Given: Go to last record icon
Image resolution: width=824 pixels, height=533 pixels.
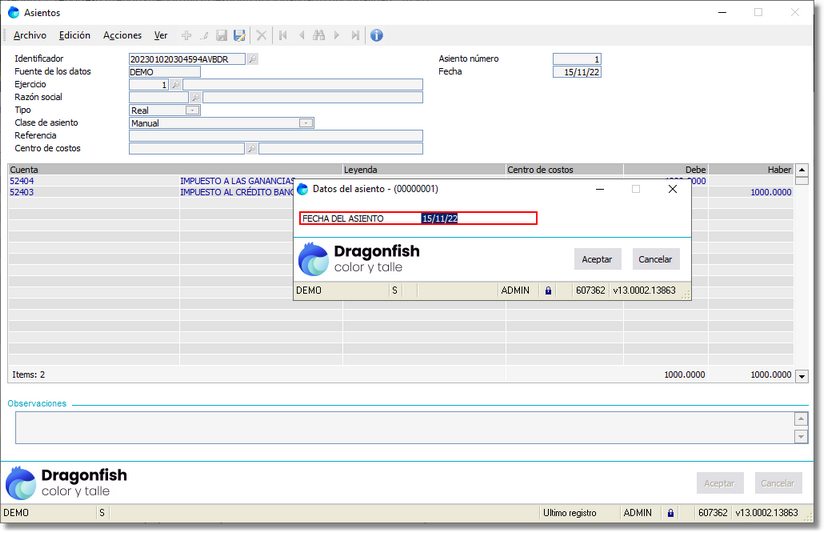Looking at the screenshot, I should point(355,35).
